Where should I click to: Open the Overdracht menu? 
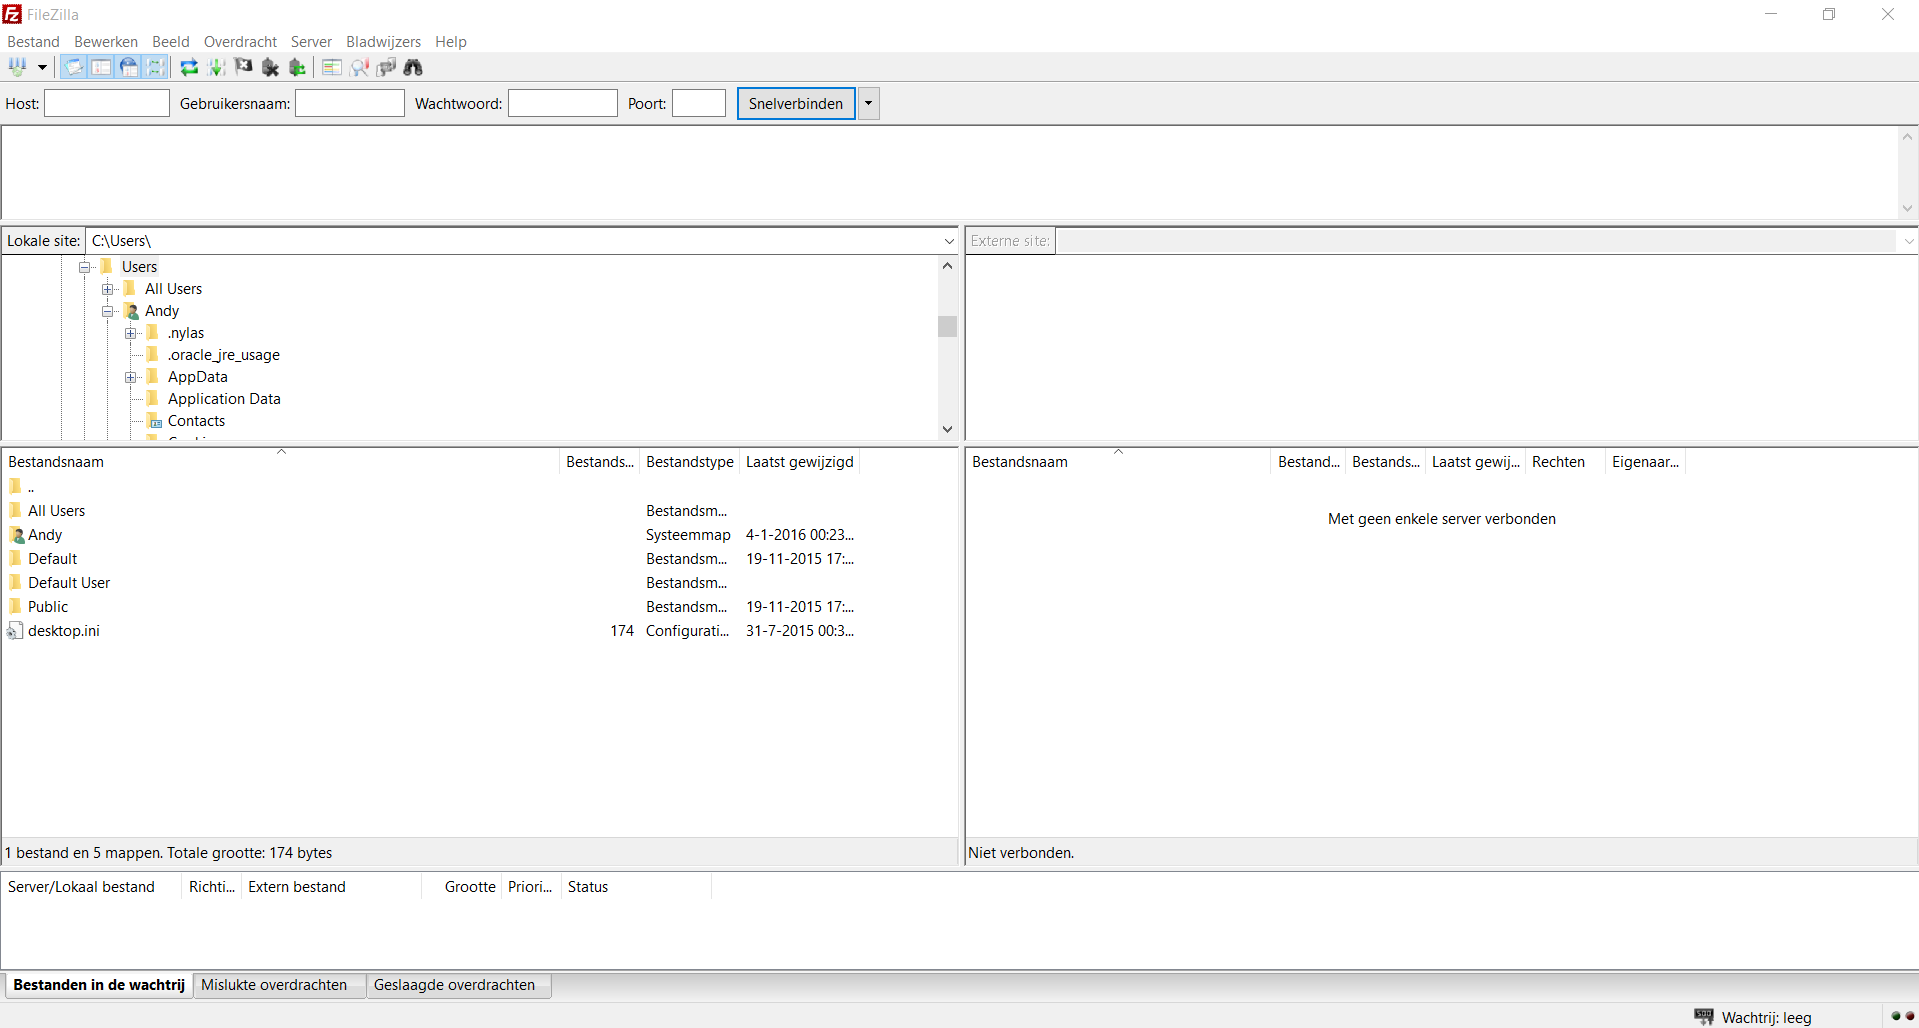click(240, 42)
